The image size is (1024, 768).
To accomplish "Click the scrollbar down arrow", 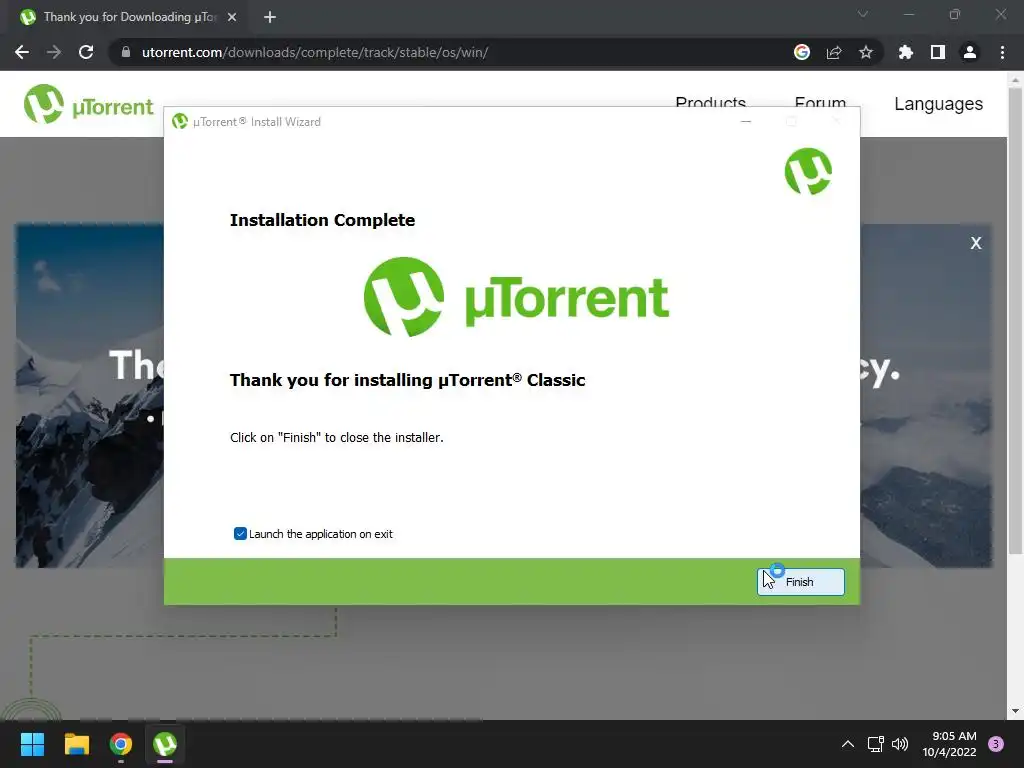I will [1015, 711].
